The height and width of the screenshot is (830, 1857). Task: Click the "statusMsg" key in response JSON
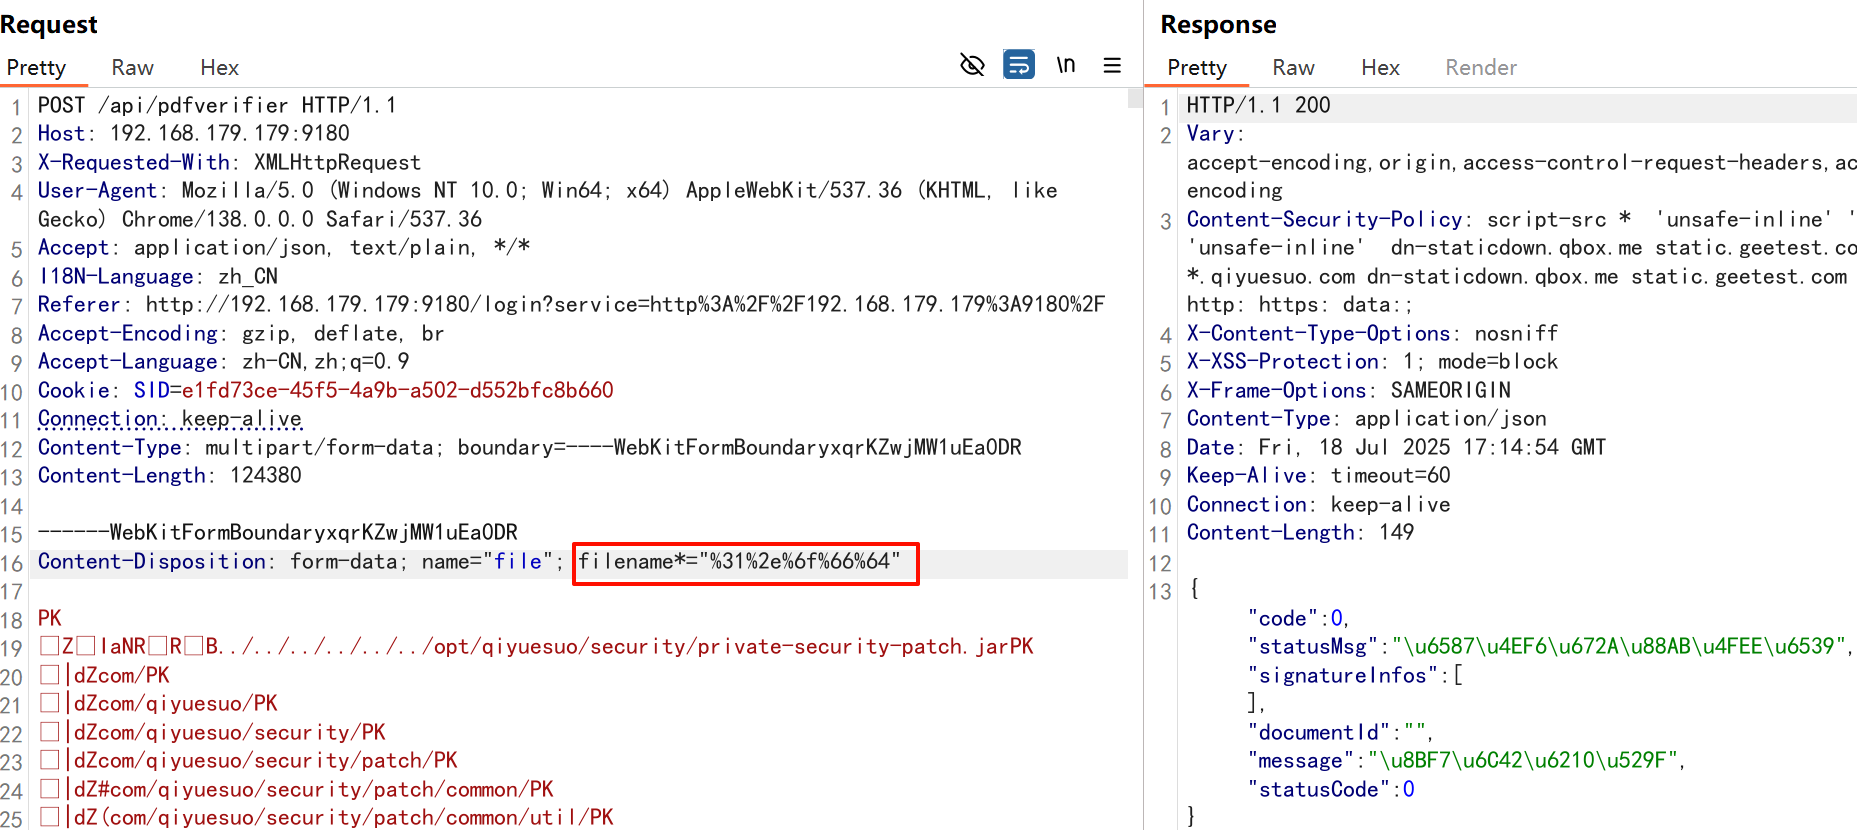coord(1312,647)
